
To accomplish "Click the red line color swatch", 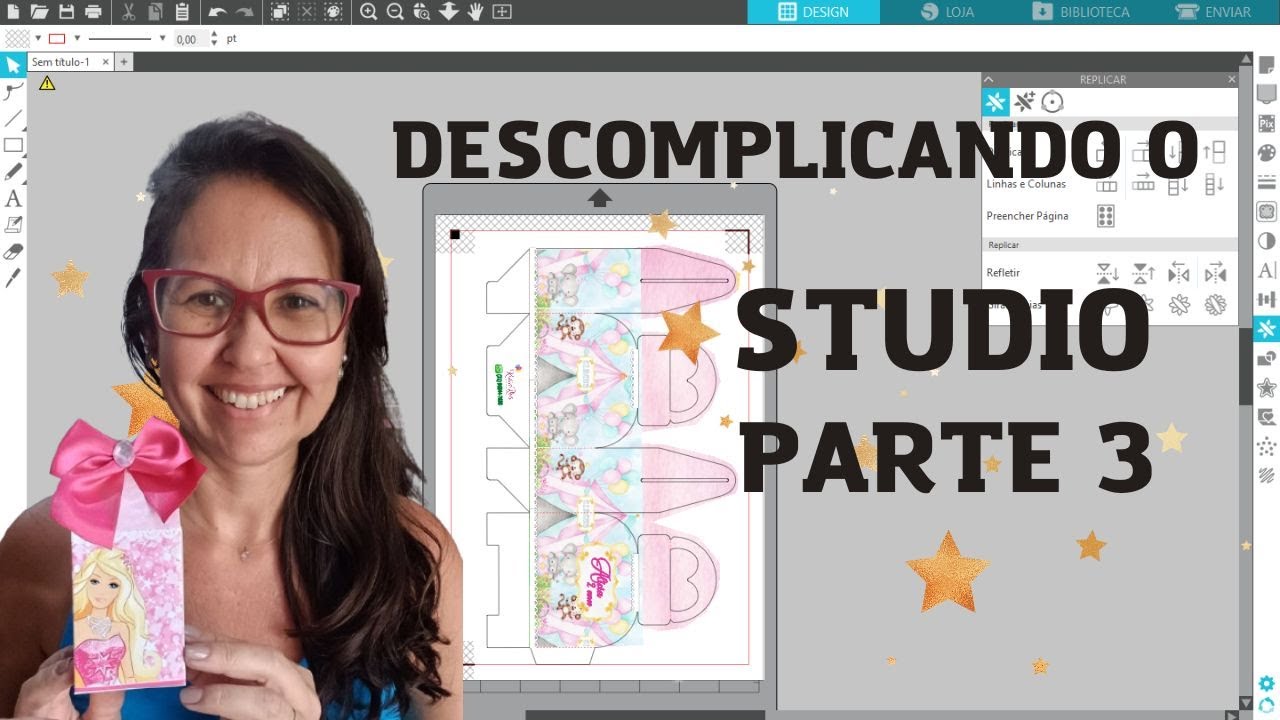I will pyautogui.click(x=57, y=38).
